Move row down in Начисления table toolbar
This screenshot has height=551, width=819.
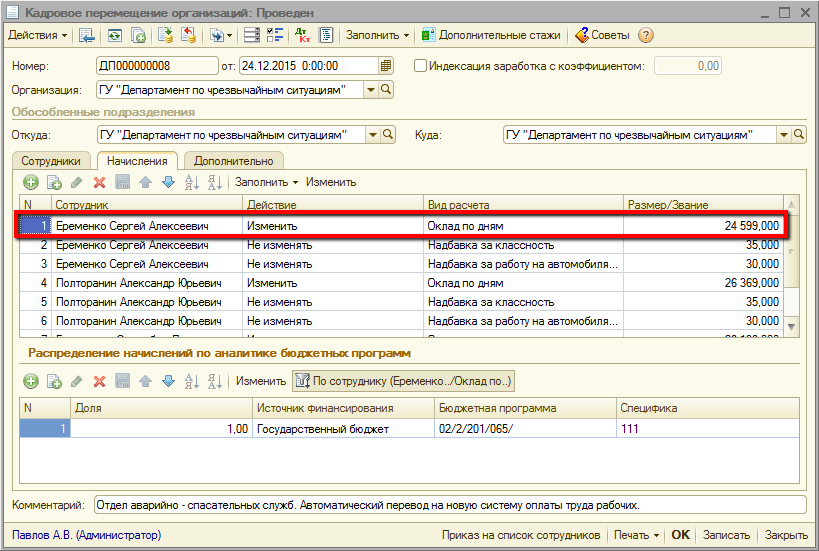[168, 182]
